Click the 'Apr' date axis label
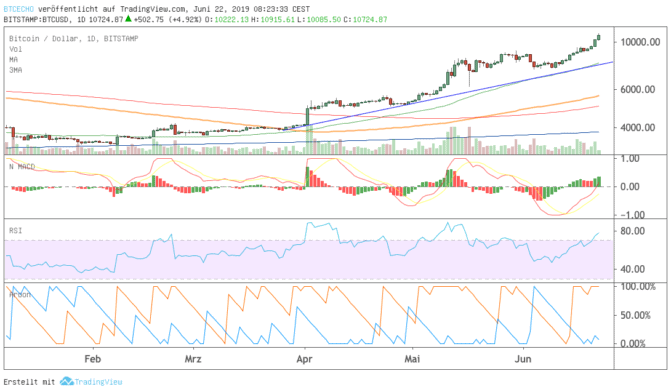The width and height of the screenshot is (671, 392). coord(304,359)
